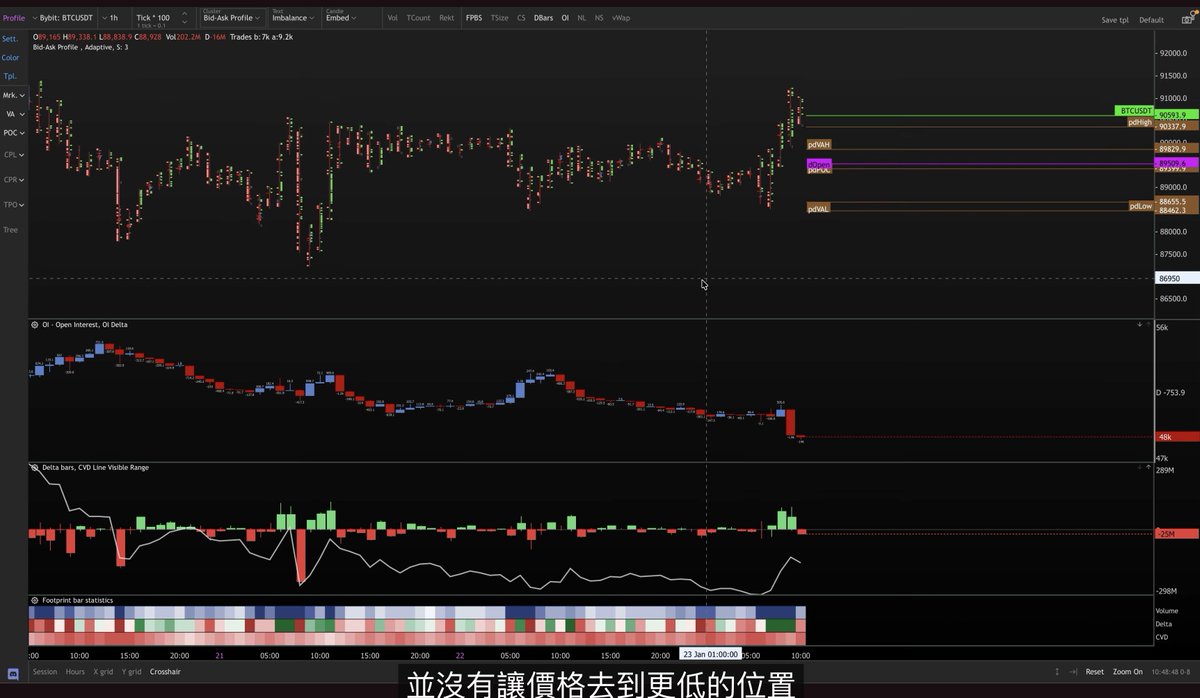1200x698 pixels.
Task: Click the Tick * 100 value field
Action: coord(153,18)
